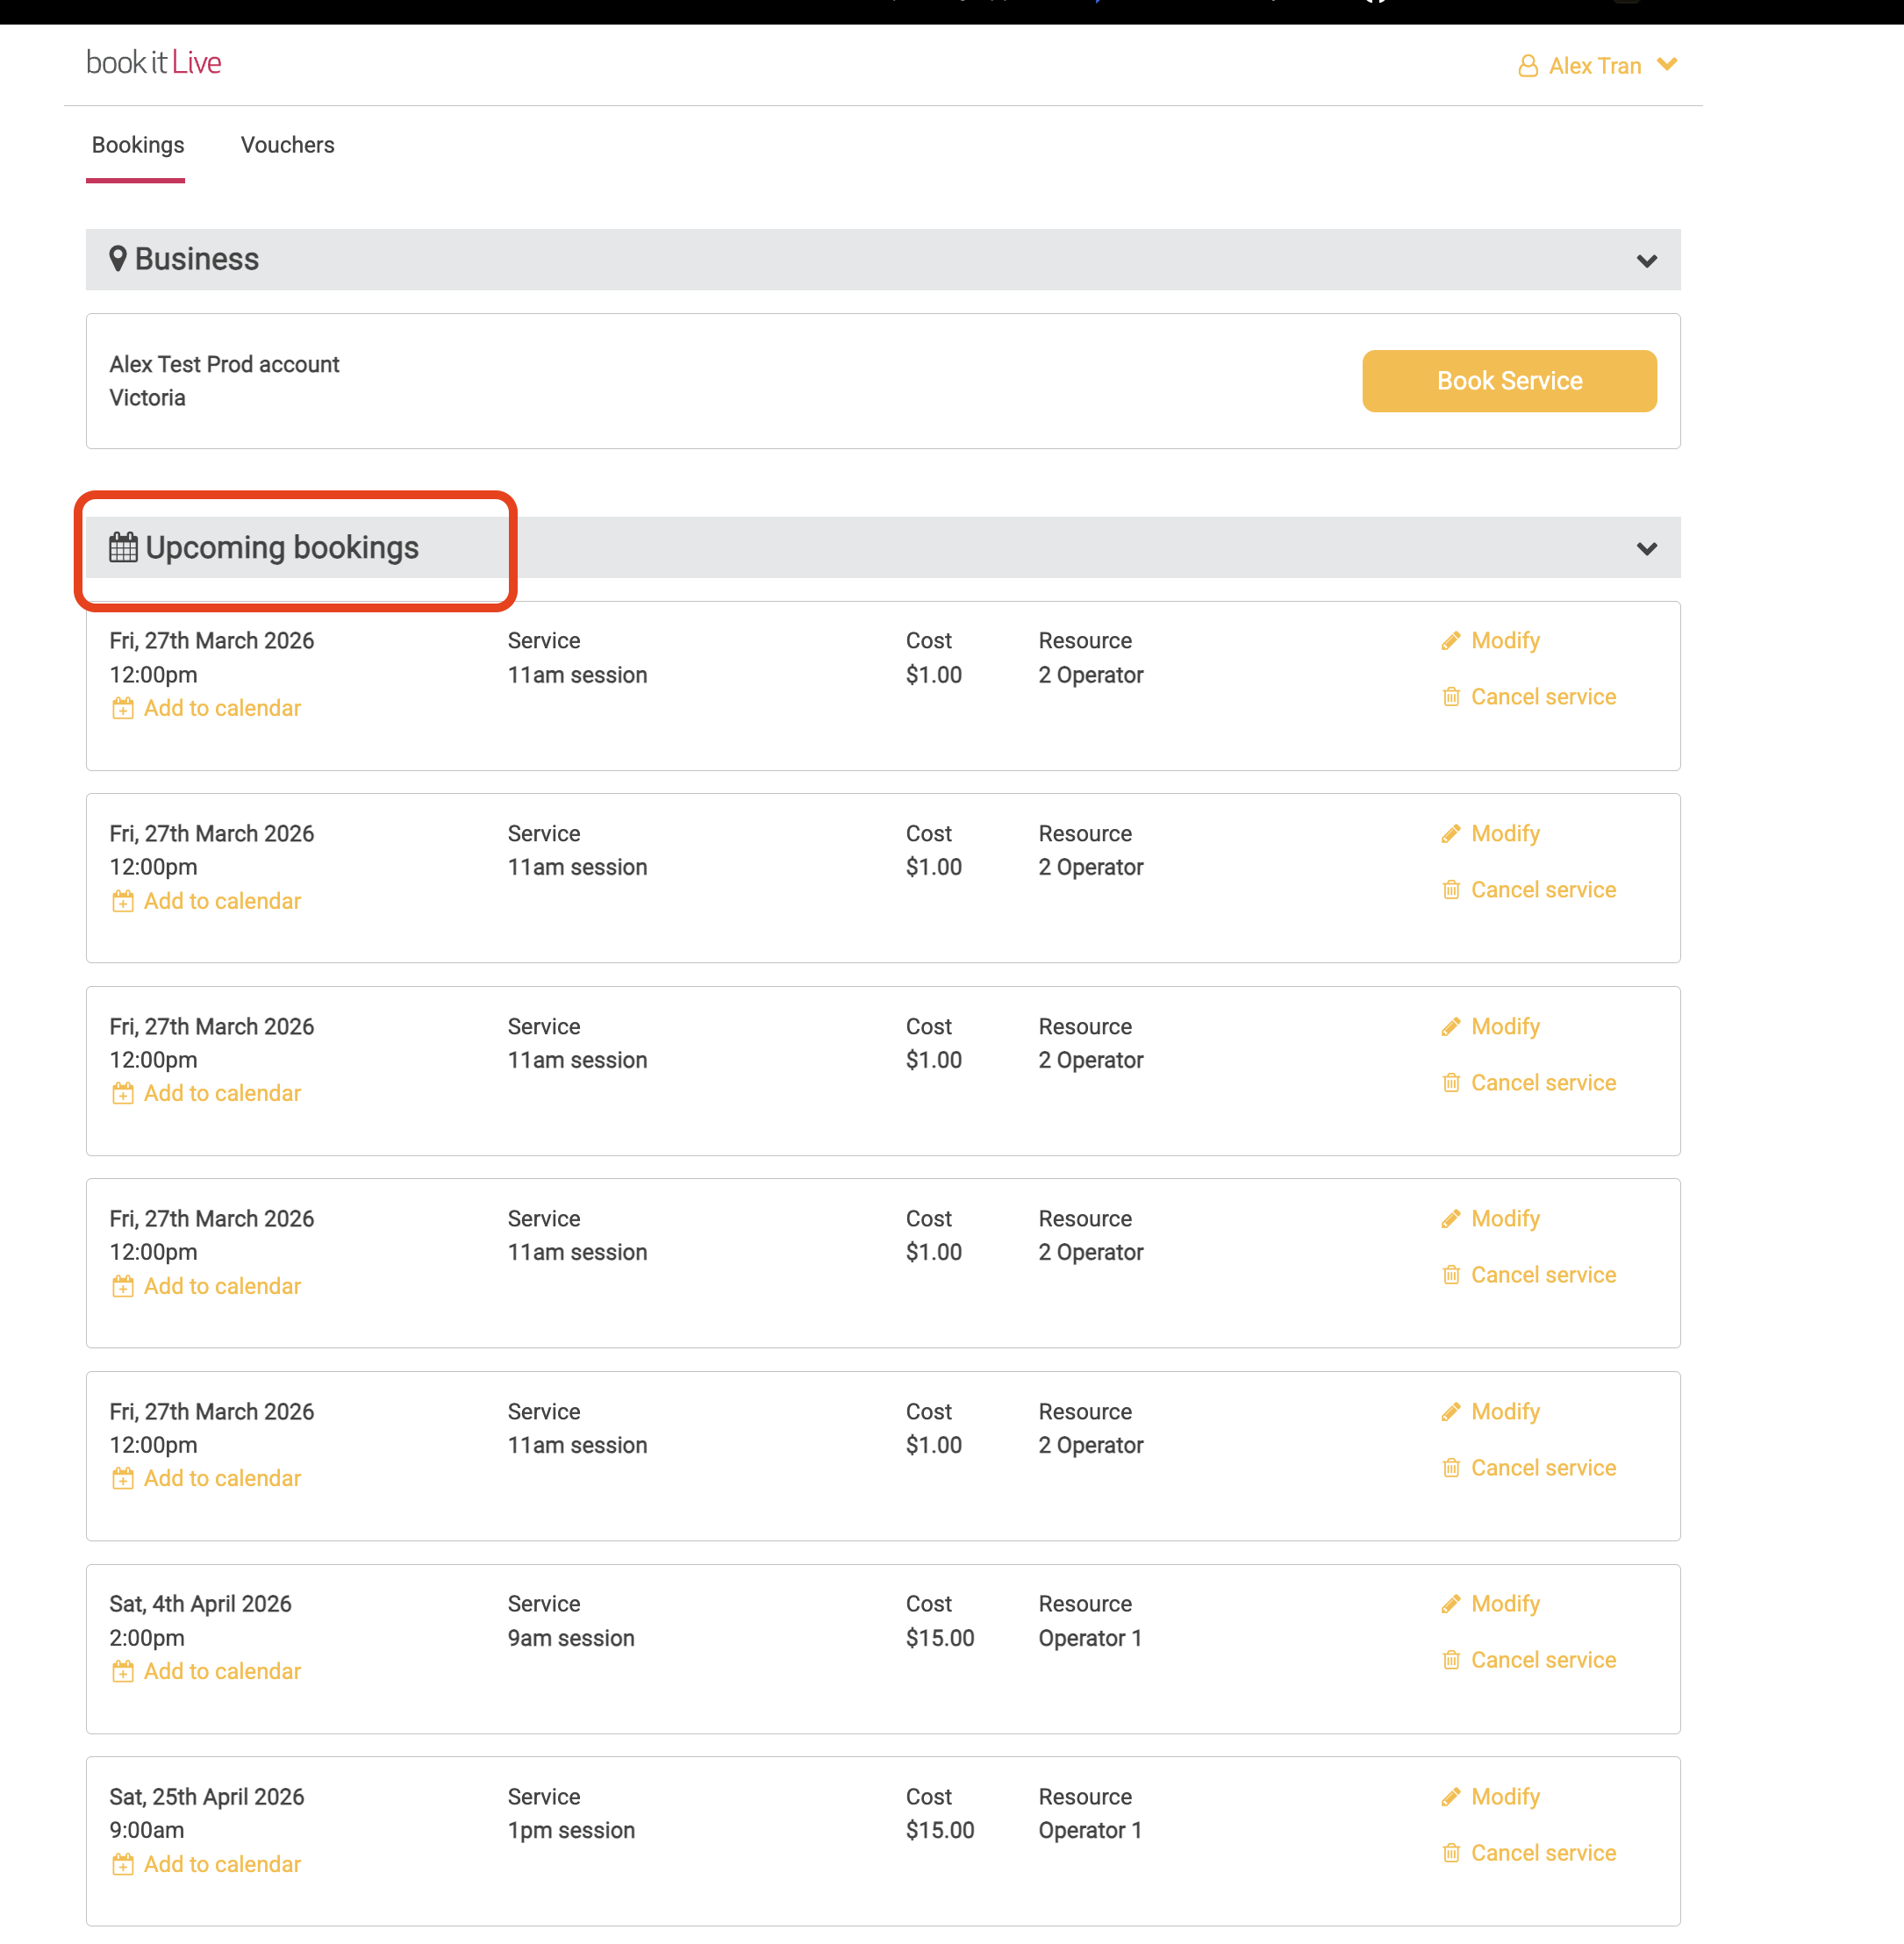This screenshot has width=1904, height=1944.
Task: Click pencil icon on 4th April booking
Action: pos(1450,1604)
